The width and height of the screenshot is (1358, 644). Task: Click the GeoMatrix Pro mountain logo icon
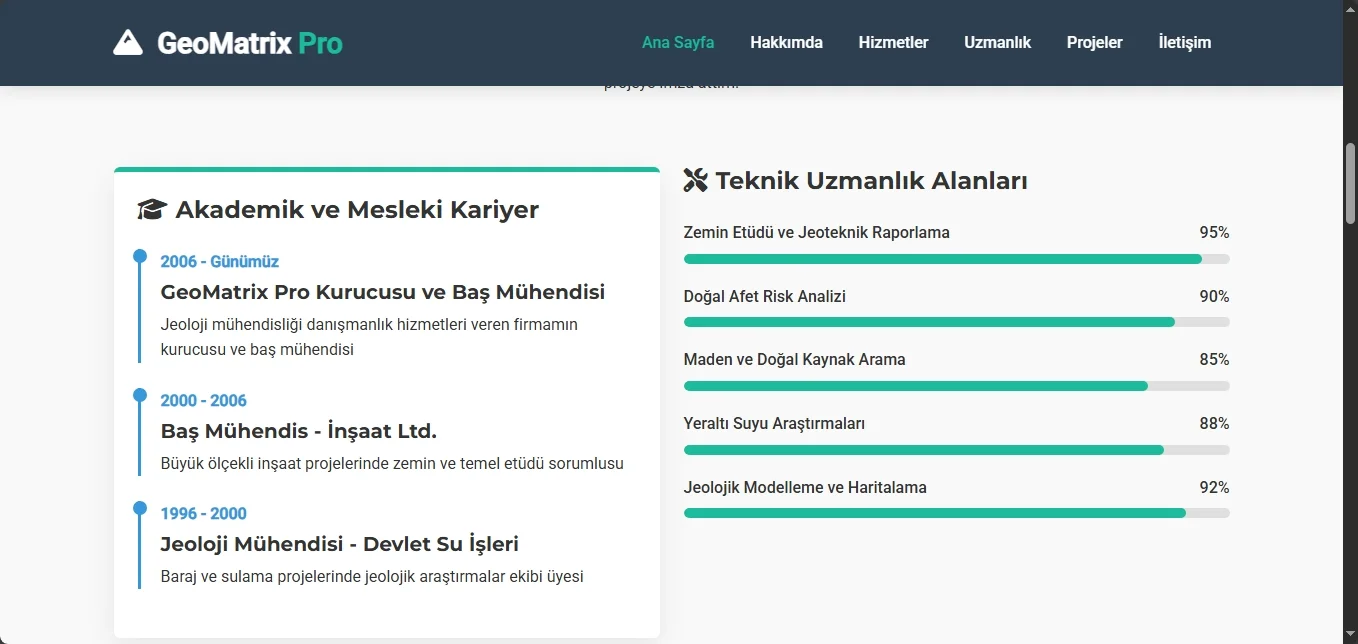[x=128, y=43]
